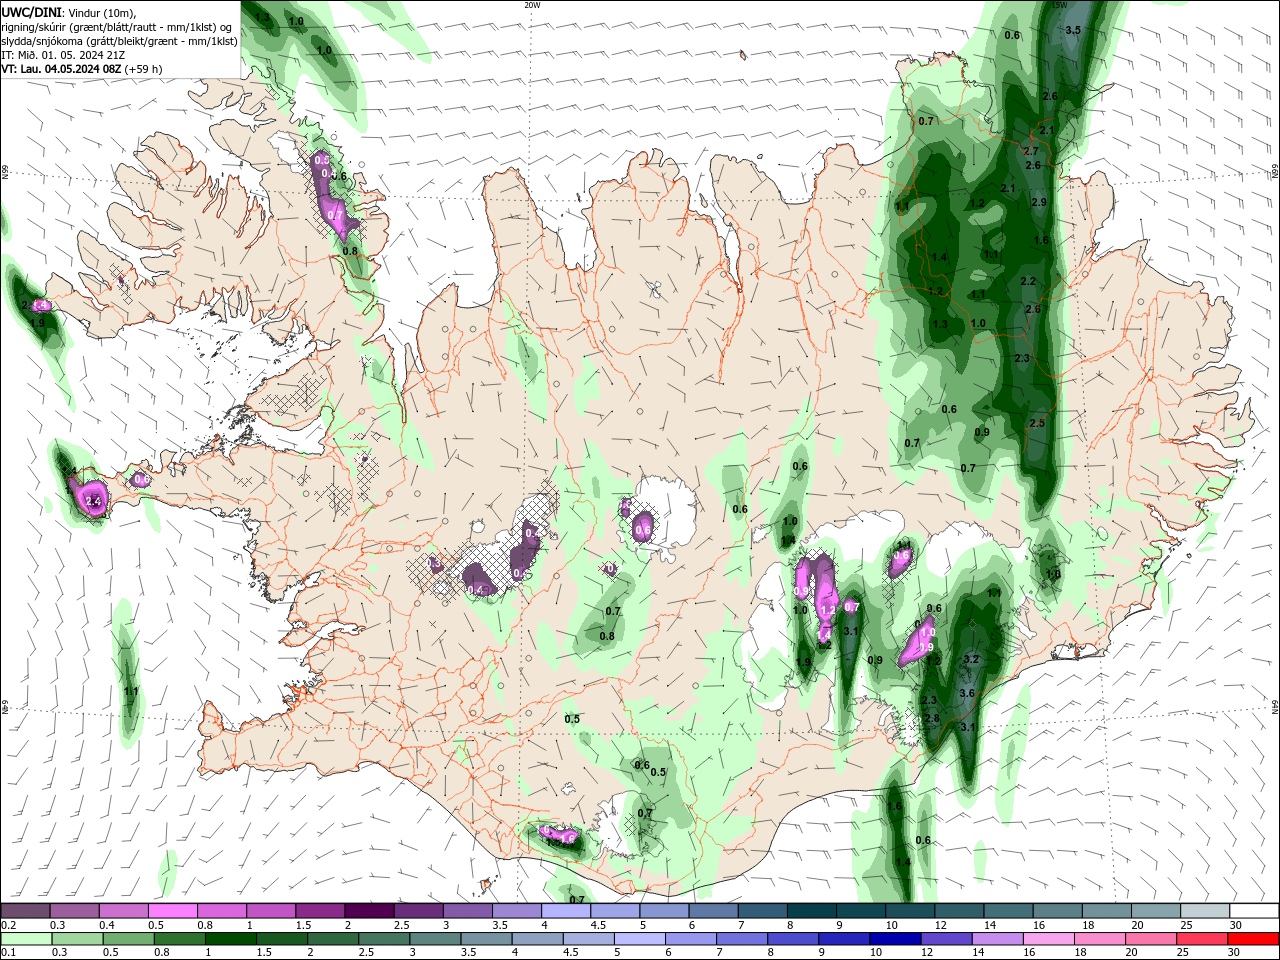The image size is (1280, 960).
Task: Select the bright red bottom swatch after 30
Action: [1253, 940]
